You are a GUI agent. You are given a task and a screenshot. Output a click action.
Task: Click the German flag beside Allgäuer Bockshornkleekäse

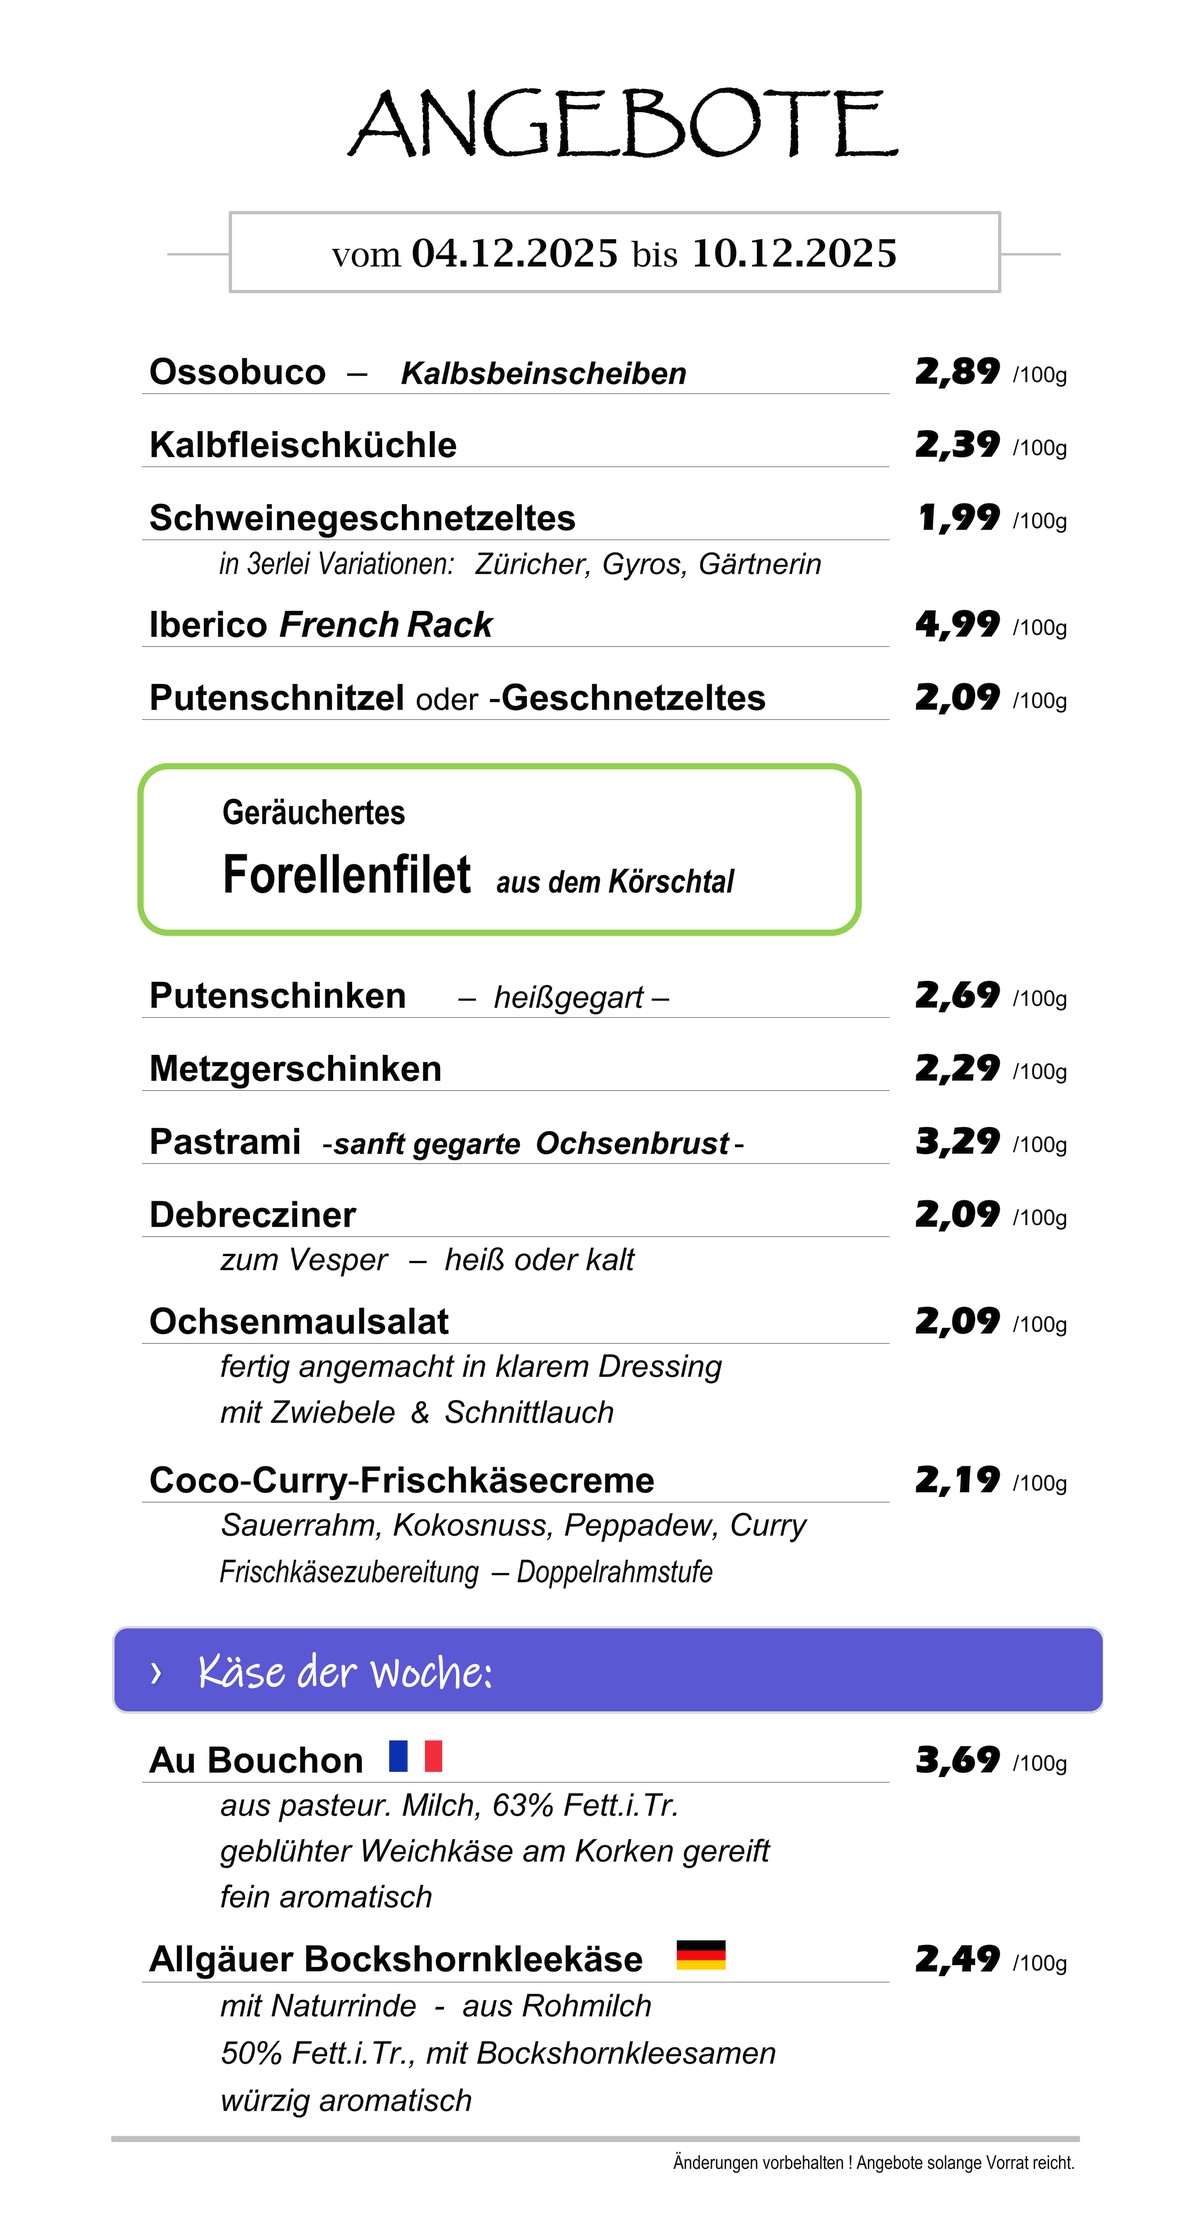[x=700, y=1954]
